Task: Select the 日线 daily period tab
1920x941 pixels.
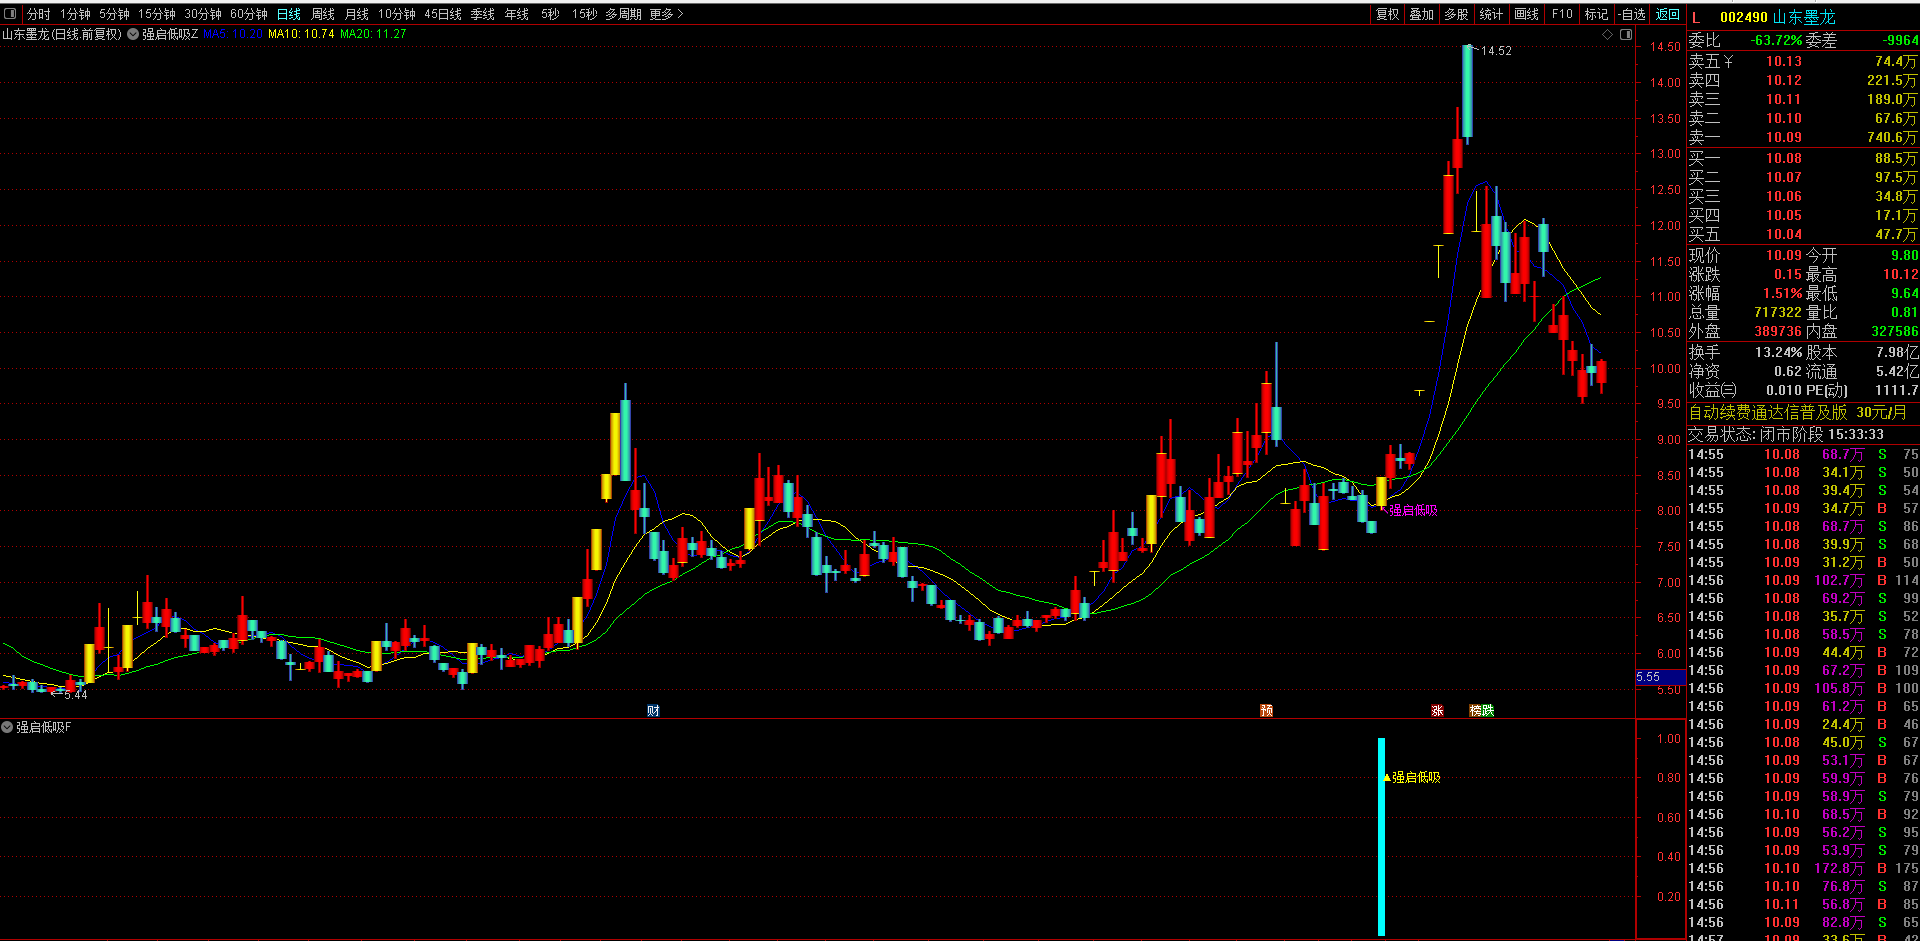Action: tap(288, 14)
